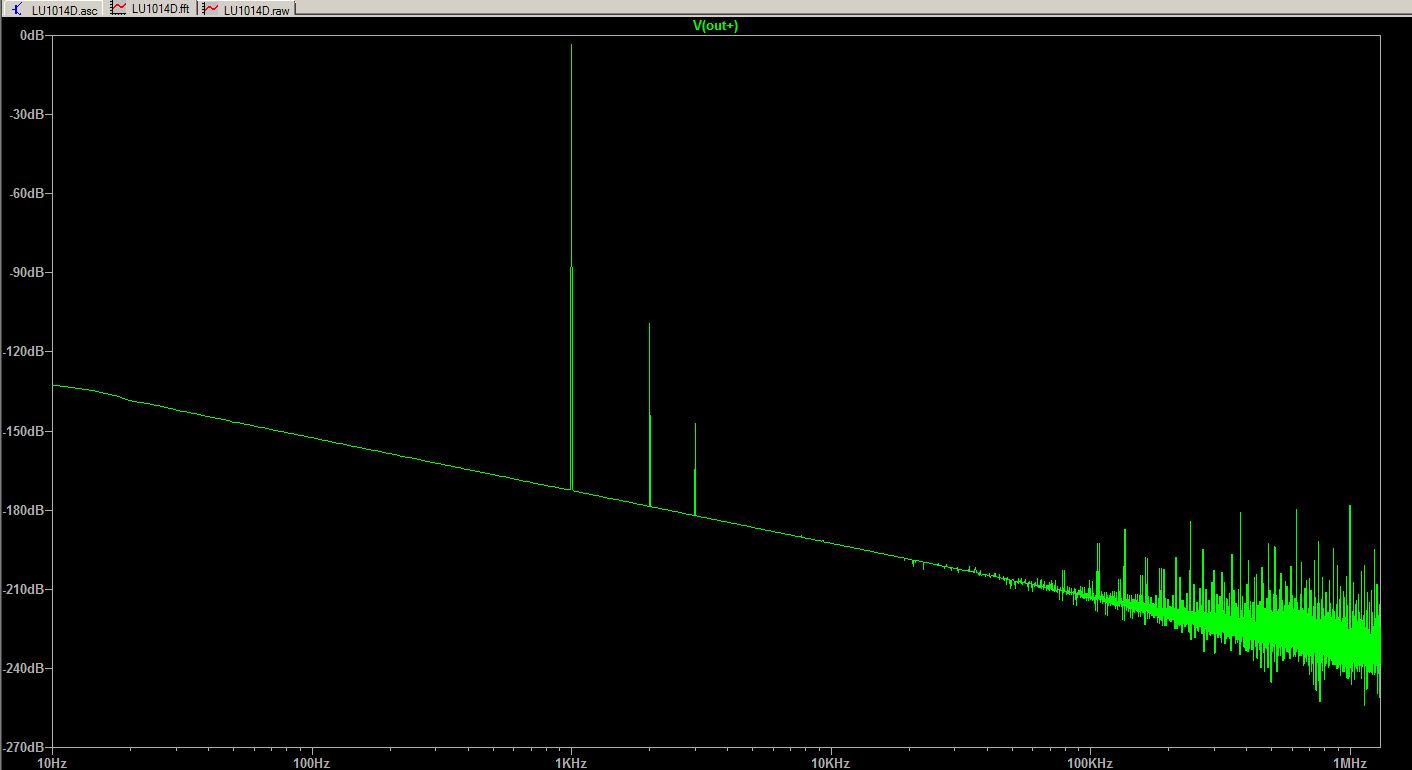Image resolution: width=1412 pixels, height=770 pixels.
Task: Click the 1MHz frequency axis label
Action: pyautogui.click(x=1351, y=763)
